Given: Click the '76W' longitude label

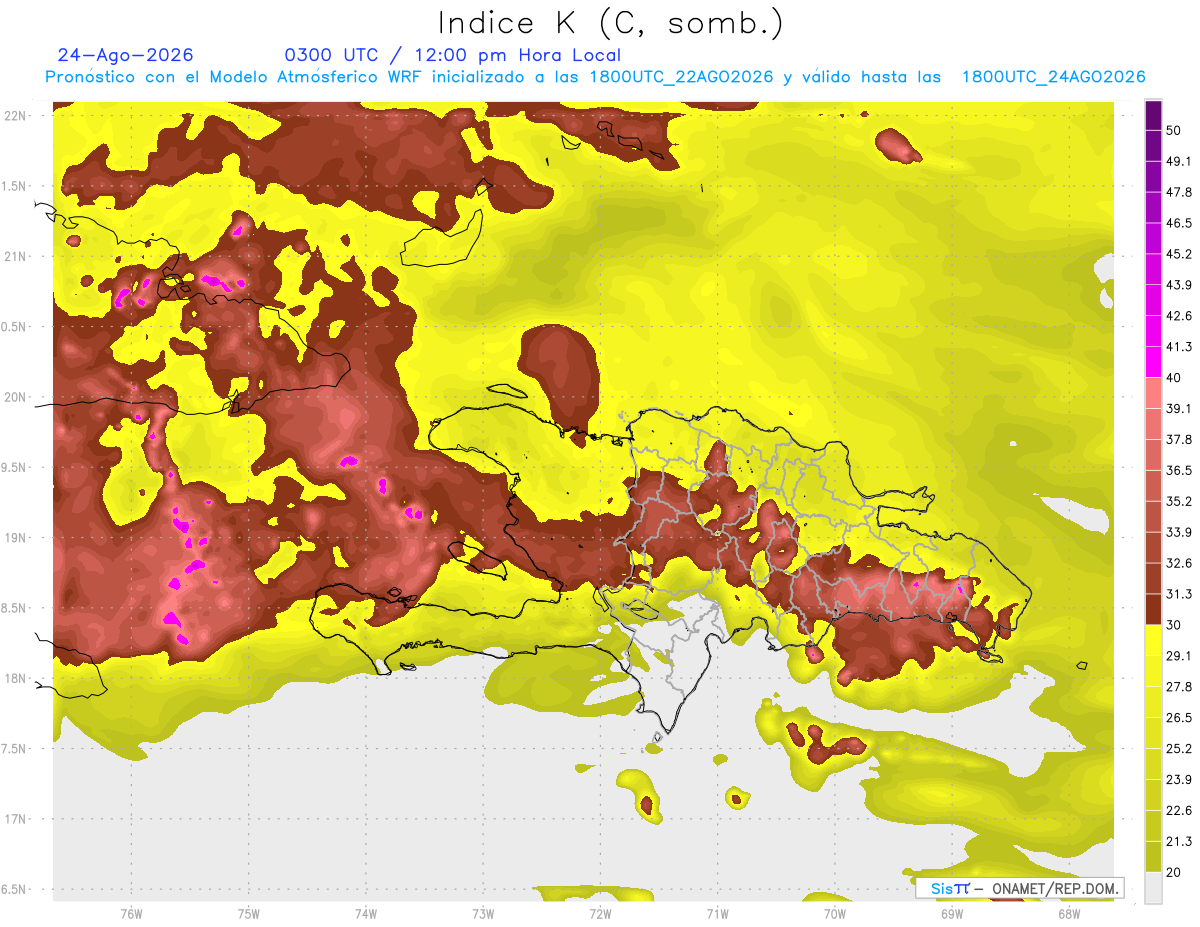Looking at the screenshot, I should point(131,914).
